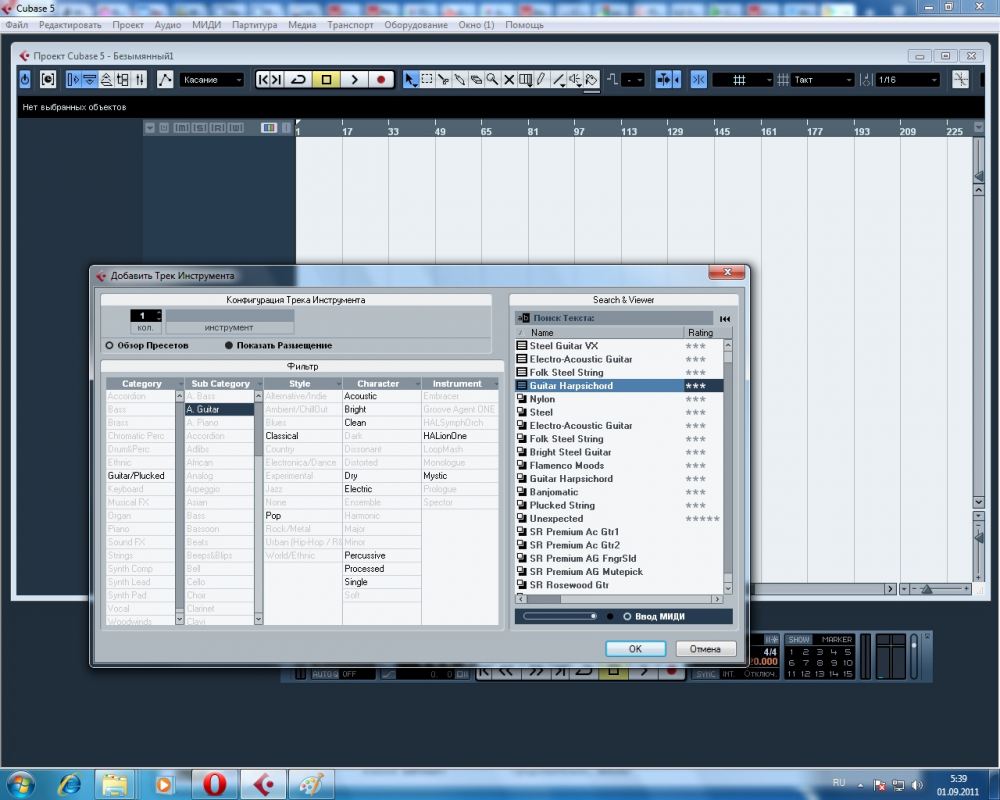
Task: Select the Draw pencil tool
Action: click(x=541, y=80)
